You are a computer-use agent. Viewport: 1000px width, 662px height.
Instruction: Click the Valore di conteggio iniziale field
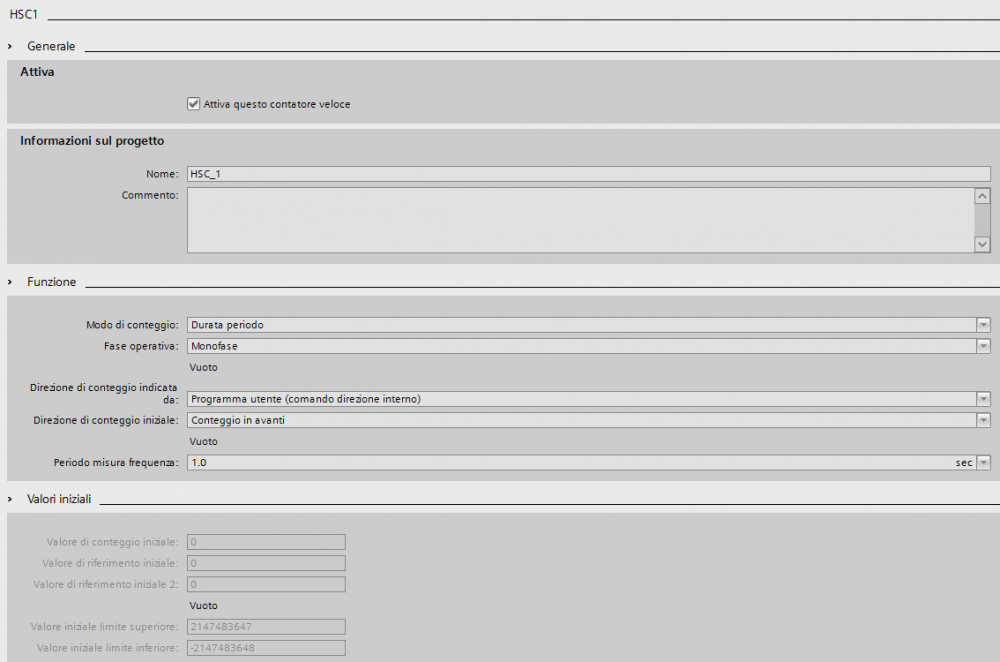click(266, 542)
